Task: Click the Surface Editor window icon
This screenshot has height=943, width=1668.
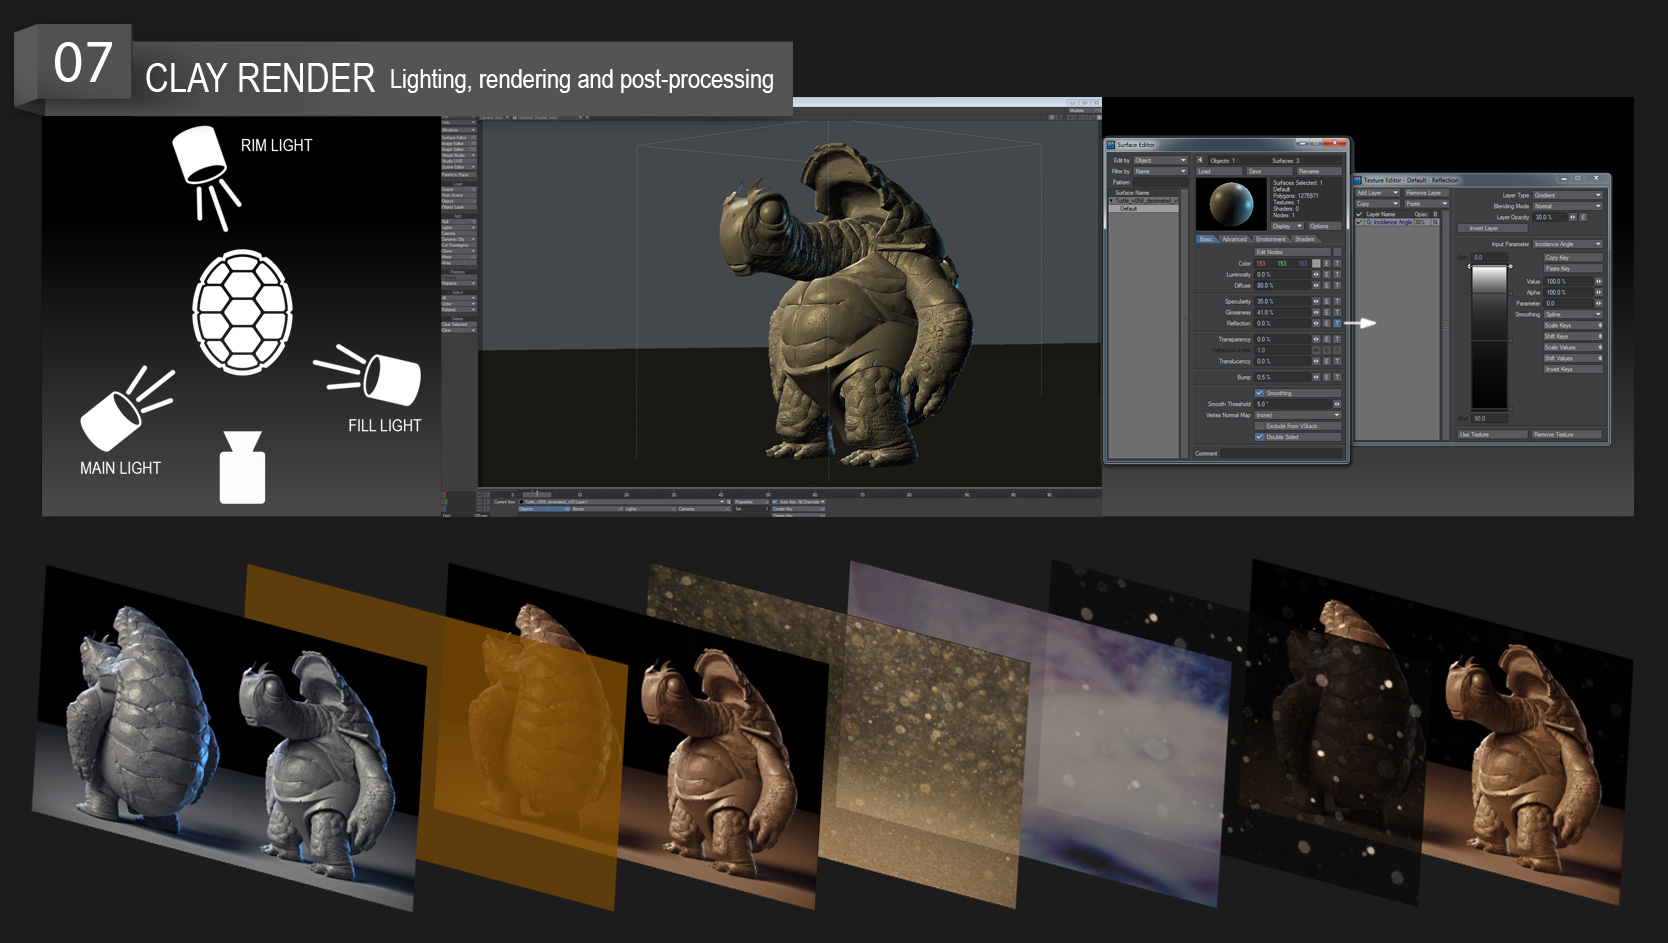Action: pyautogui.click(x=1111, y=144)
